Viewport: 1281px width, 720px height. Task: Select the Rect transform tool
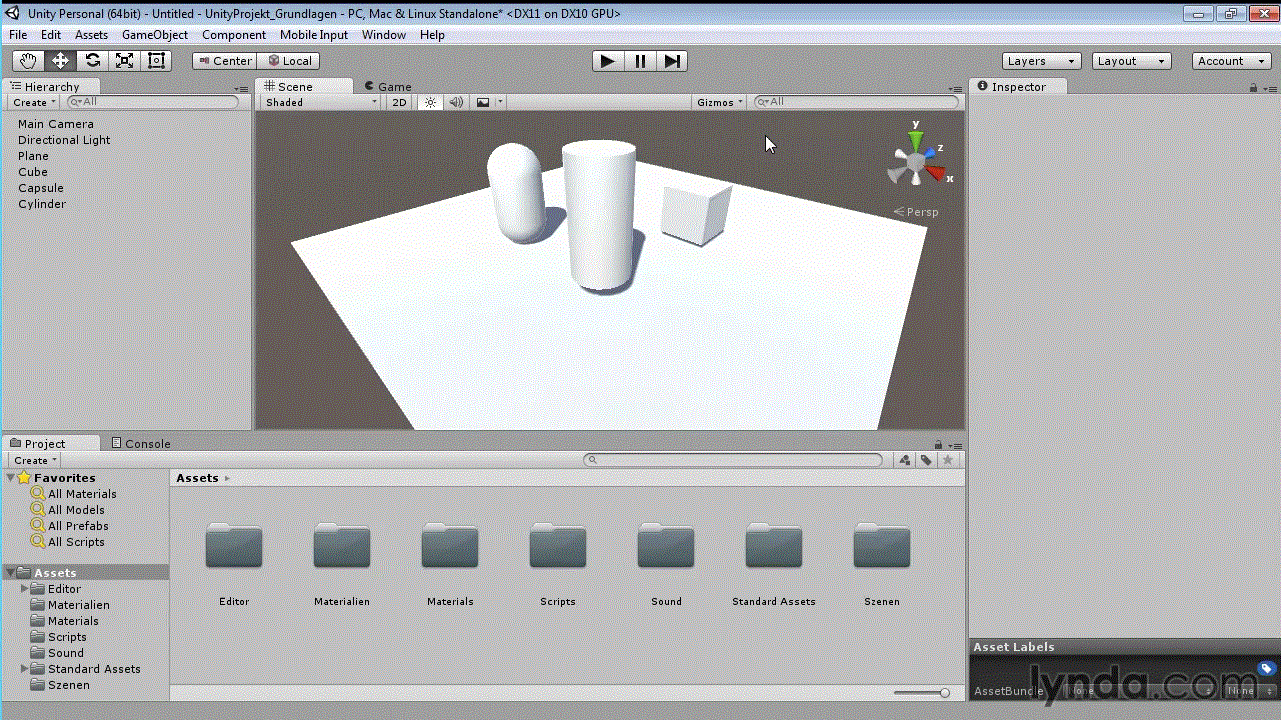[x=156, y=61]
